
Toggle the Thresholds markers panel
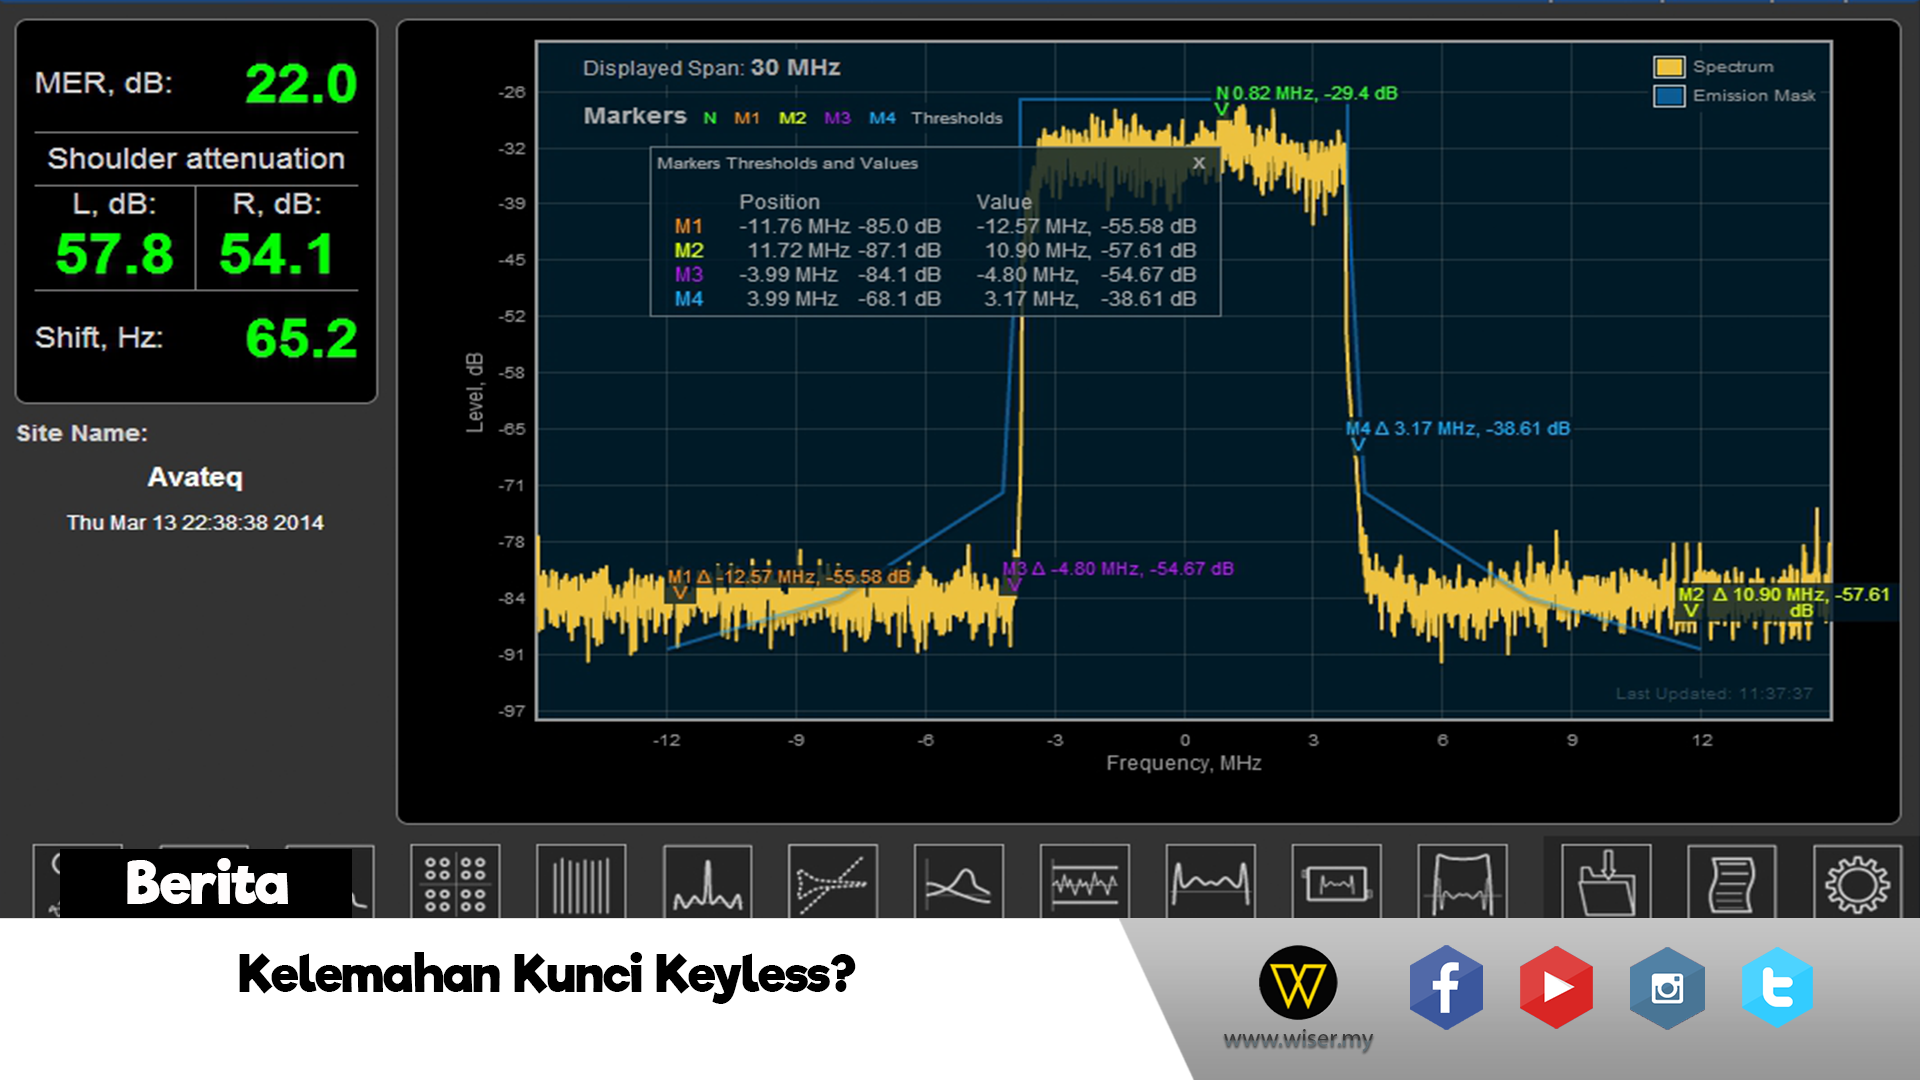tap(957, 118)
